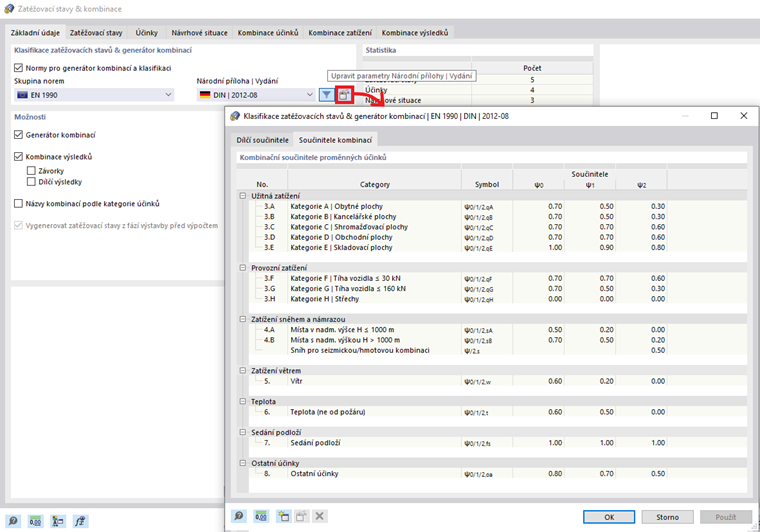The image size is (760, 532).
Task: Collapse the Zatížení větrem group
Action: point(243,370)
